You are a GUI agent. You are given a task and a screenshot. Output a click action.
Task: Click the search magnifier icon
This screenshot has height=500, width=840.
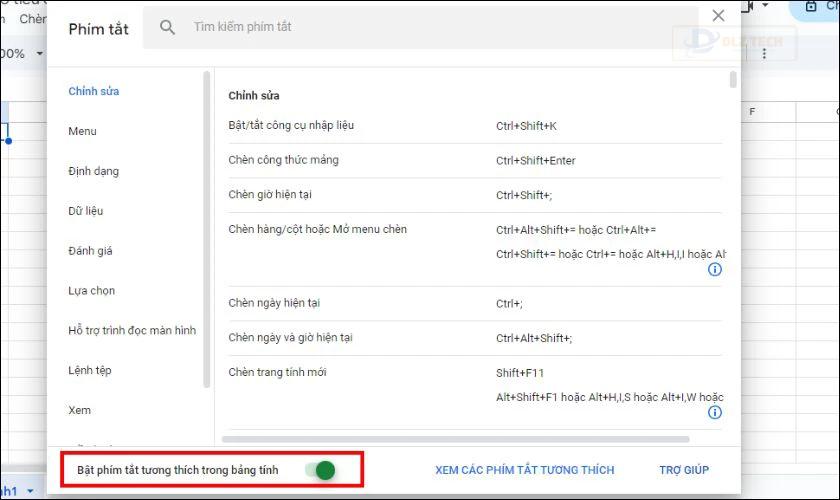167,27
